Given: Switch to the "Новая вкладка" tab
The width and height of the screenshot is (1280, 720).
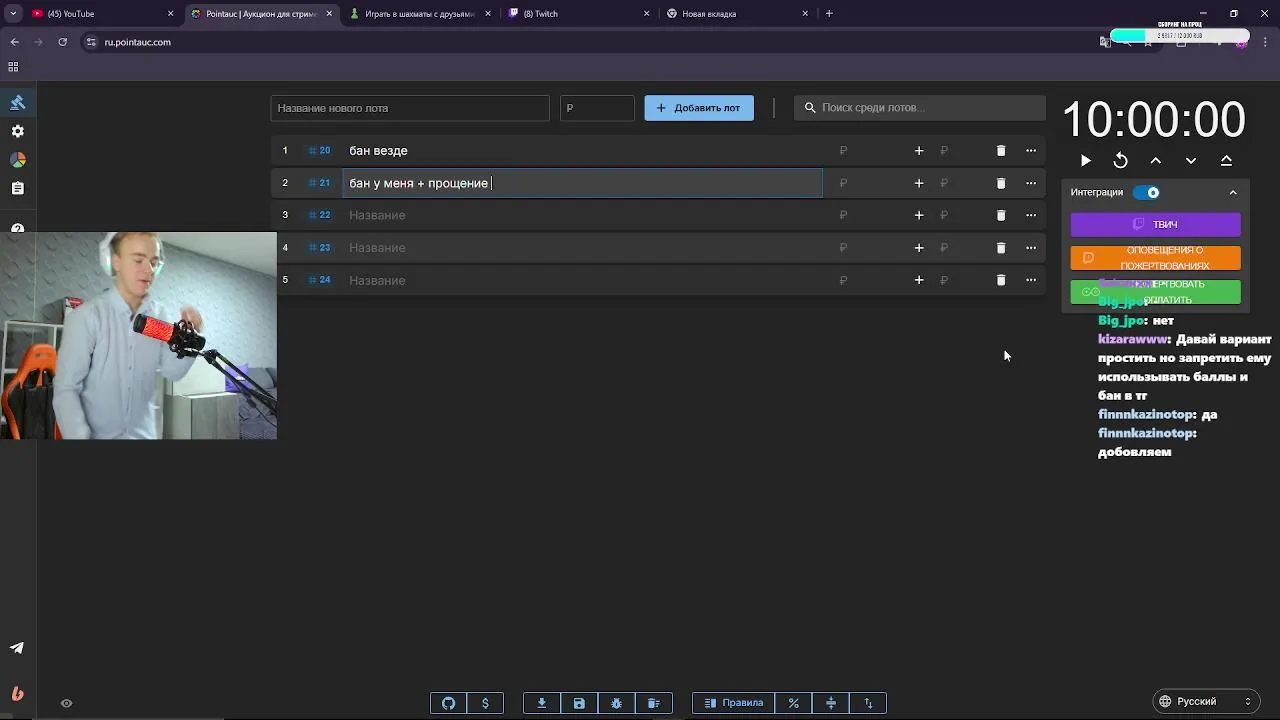Looking at the screenshot, I should tap(737, 14).
